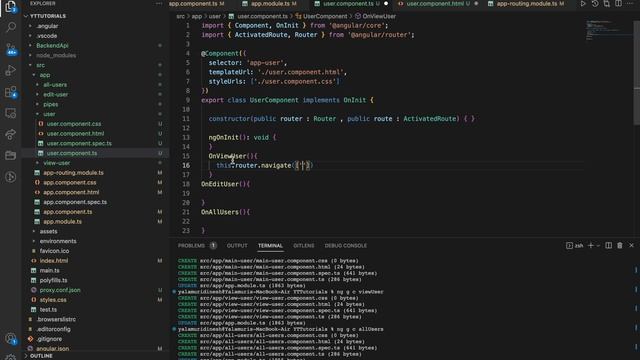Open the OUTPUT panel tab

(237, 246)
